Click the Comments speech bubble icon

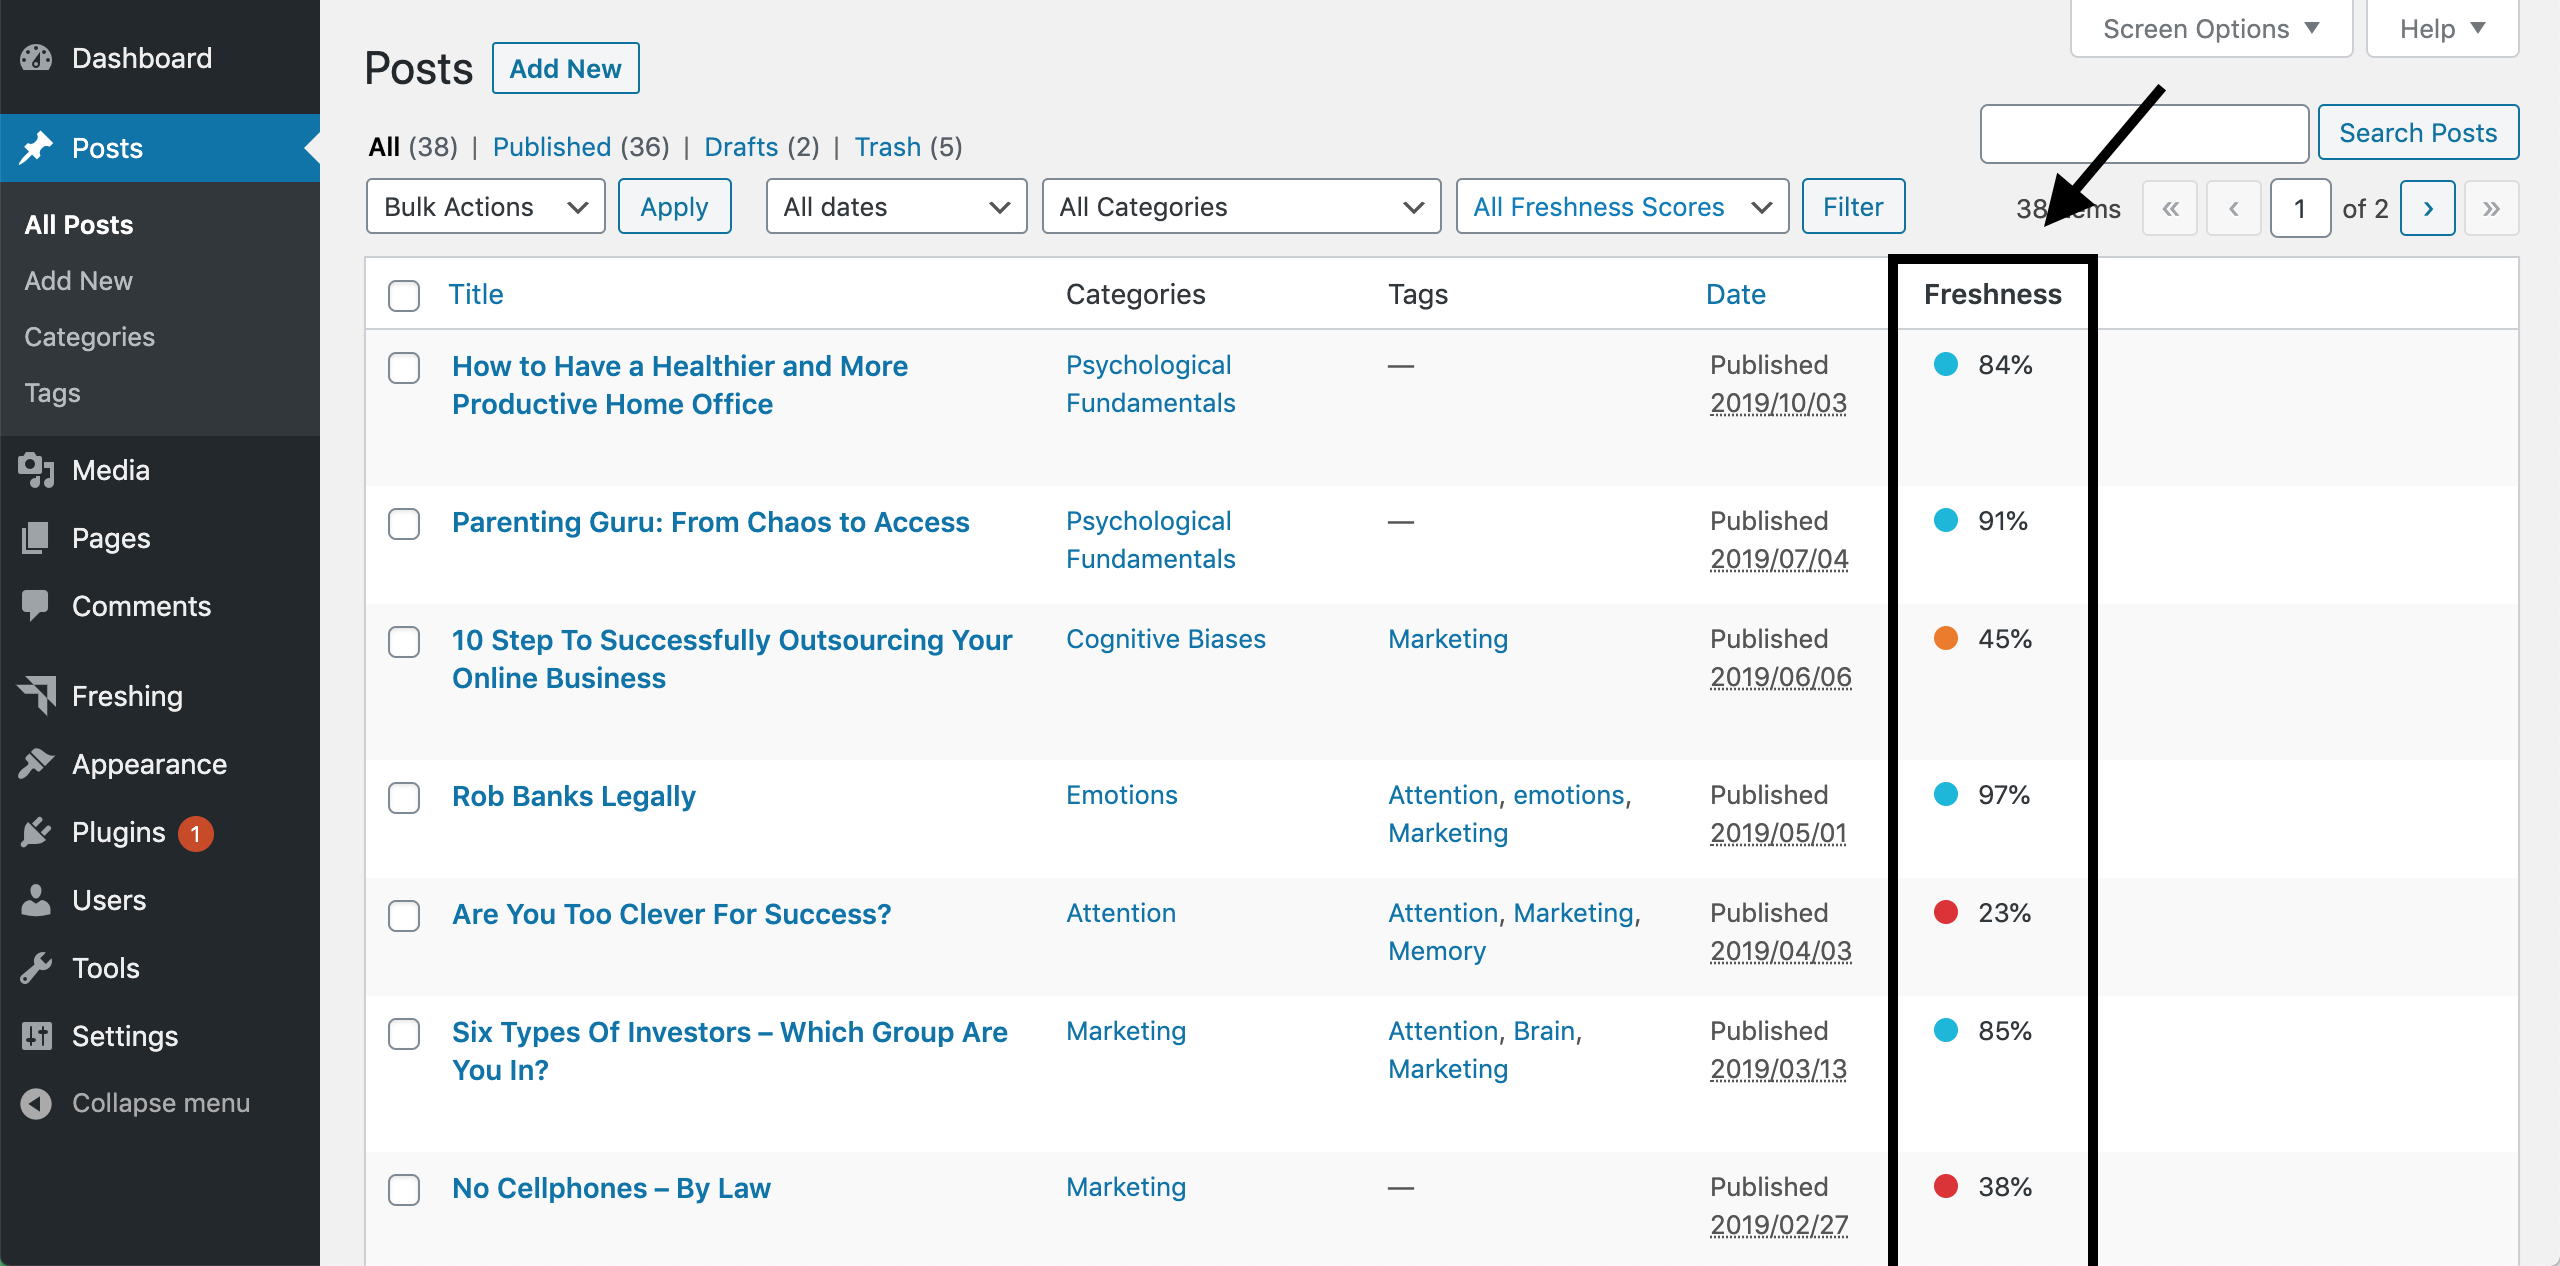pyautogui.click(x=36, y=606)
